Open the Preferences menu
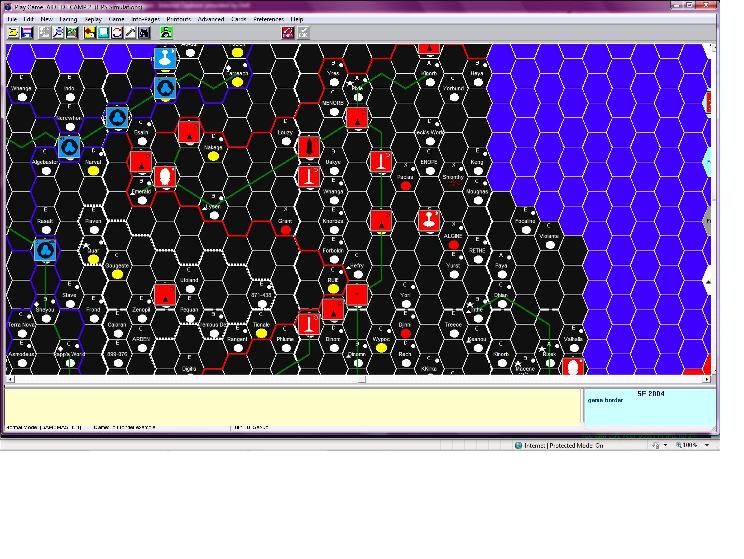 [269, 19]
